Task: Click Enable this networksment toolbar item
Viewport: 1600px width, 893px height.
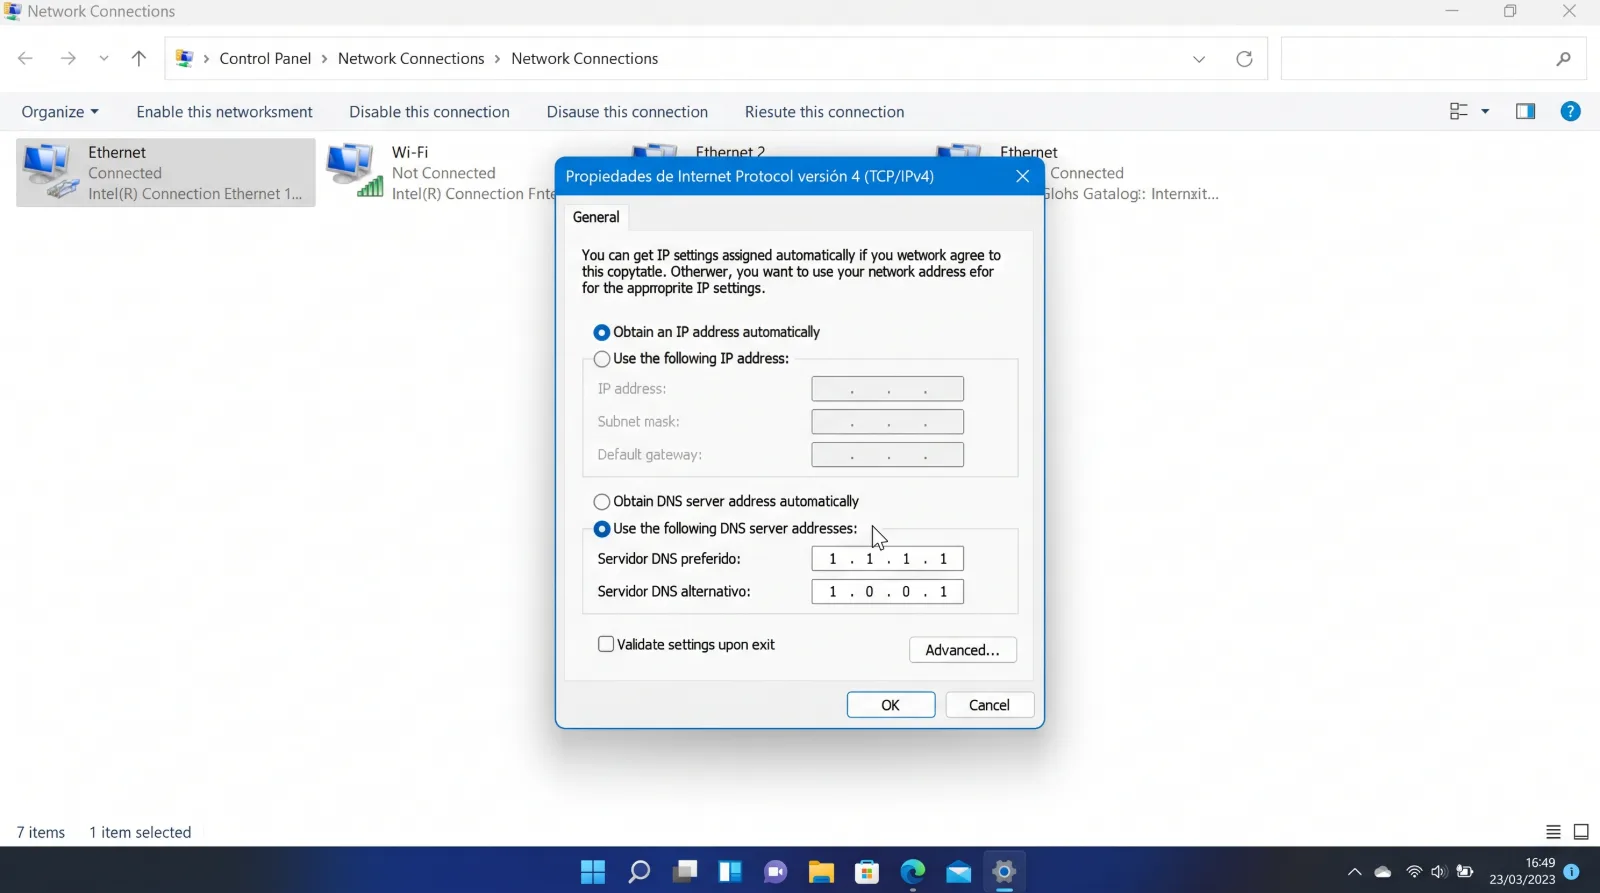Action: [x=224, y=112]
